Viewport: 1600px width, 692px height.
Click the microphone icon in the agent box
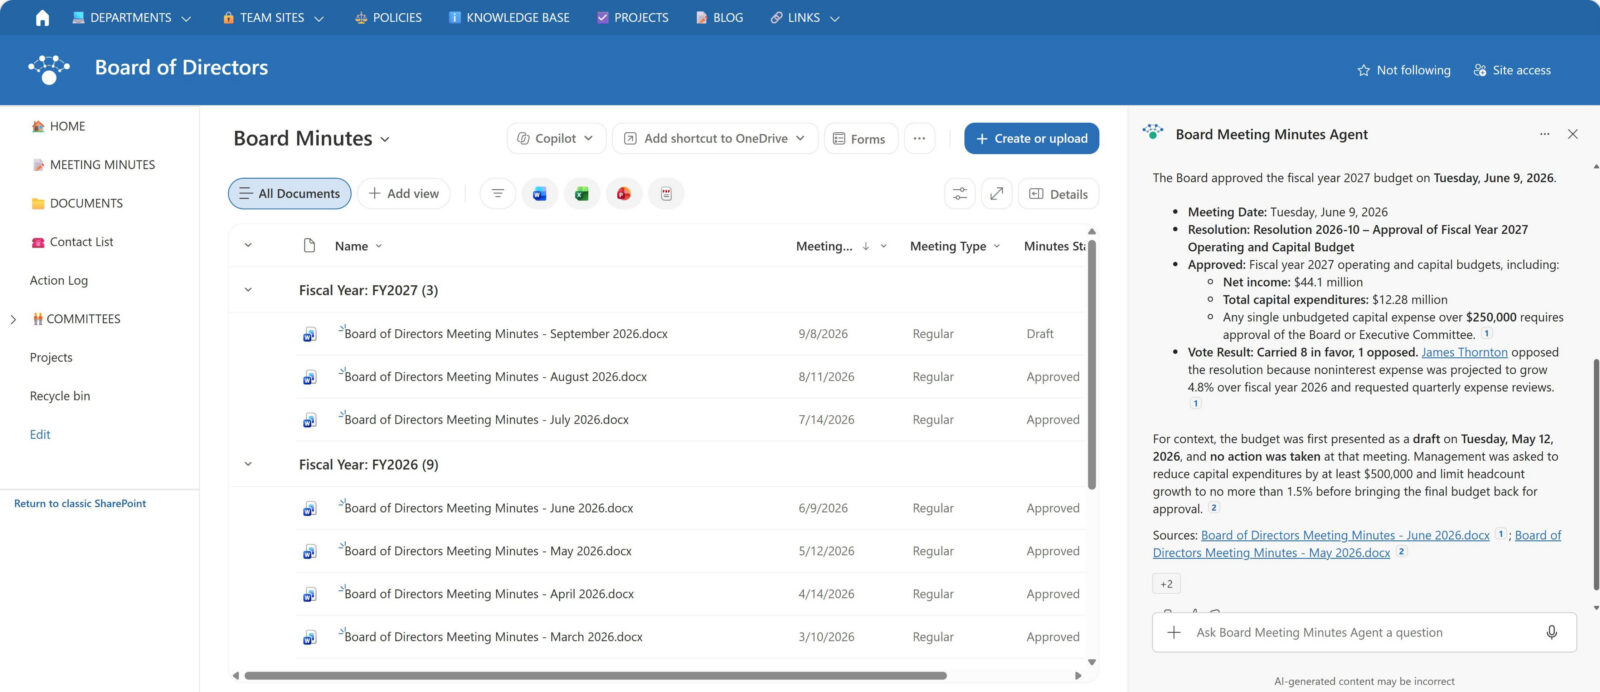1552,633
